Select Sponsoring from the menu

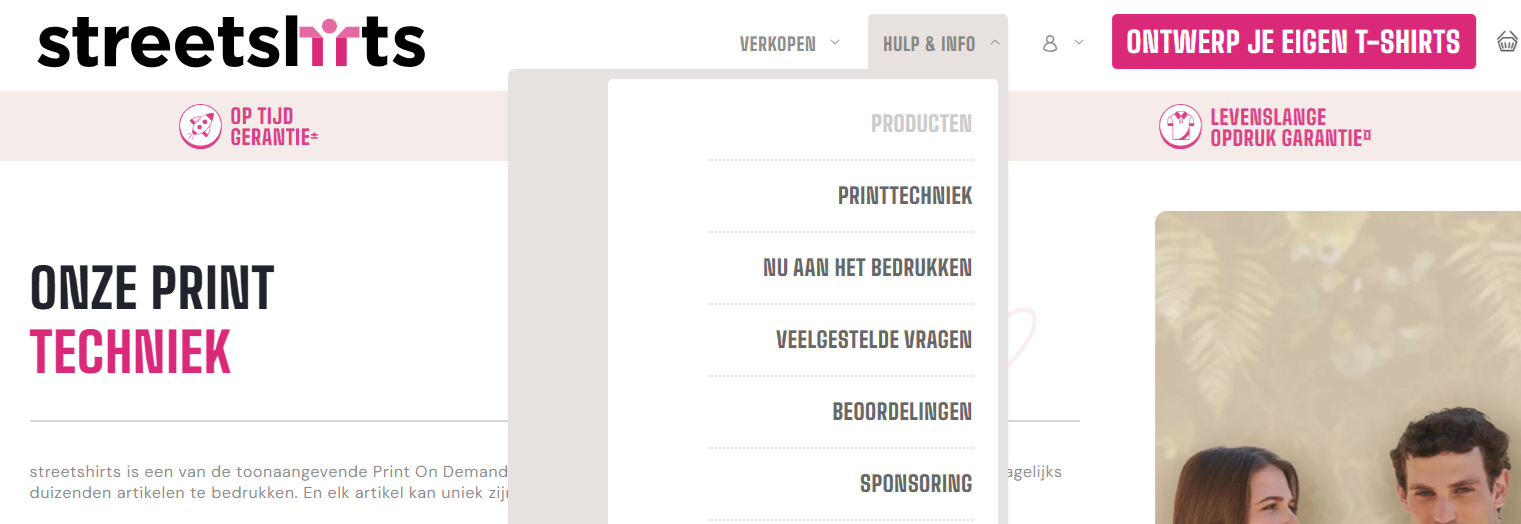(915, 484)
